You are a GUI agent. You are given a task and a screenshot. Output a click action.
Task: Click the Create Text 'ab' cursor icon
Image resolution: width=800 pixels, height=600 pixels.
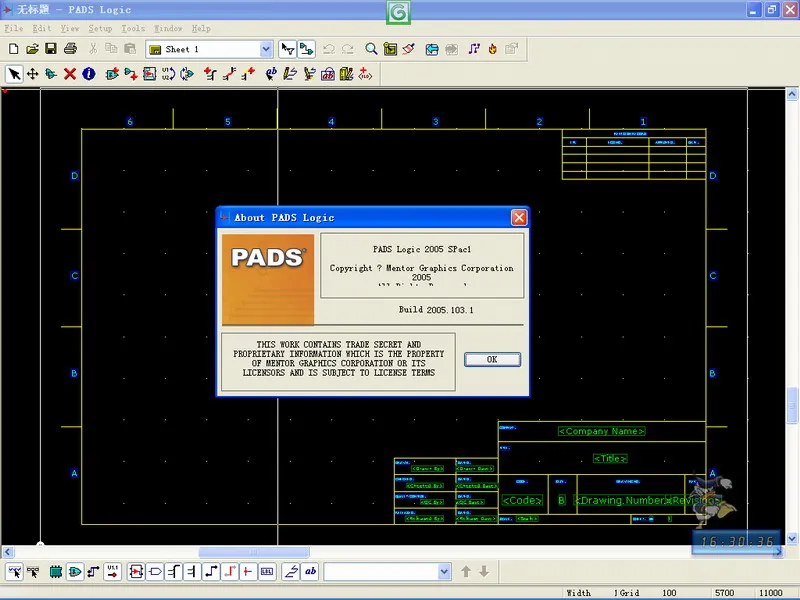[271, 74]
